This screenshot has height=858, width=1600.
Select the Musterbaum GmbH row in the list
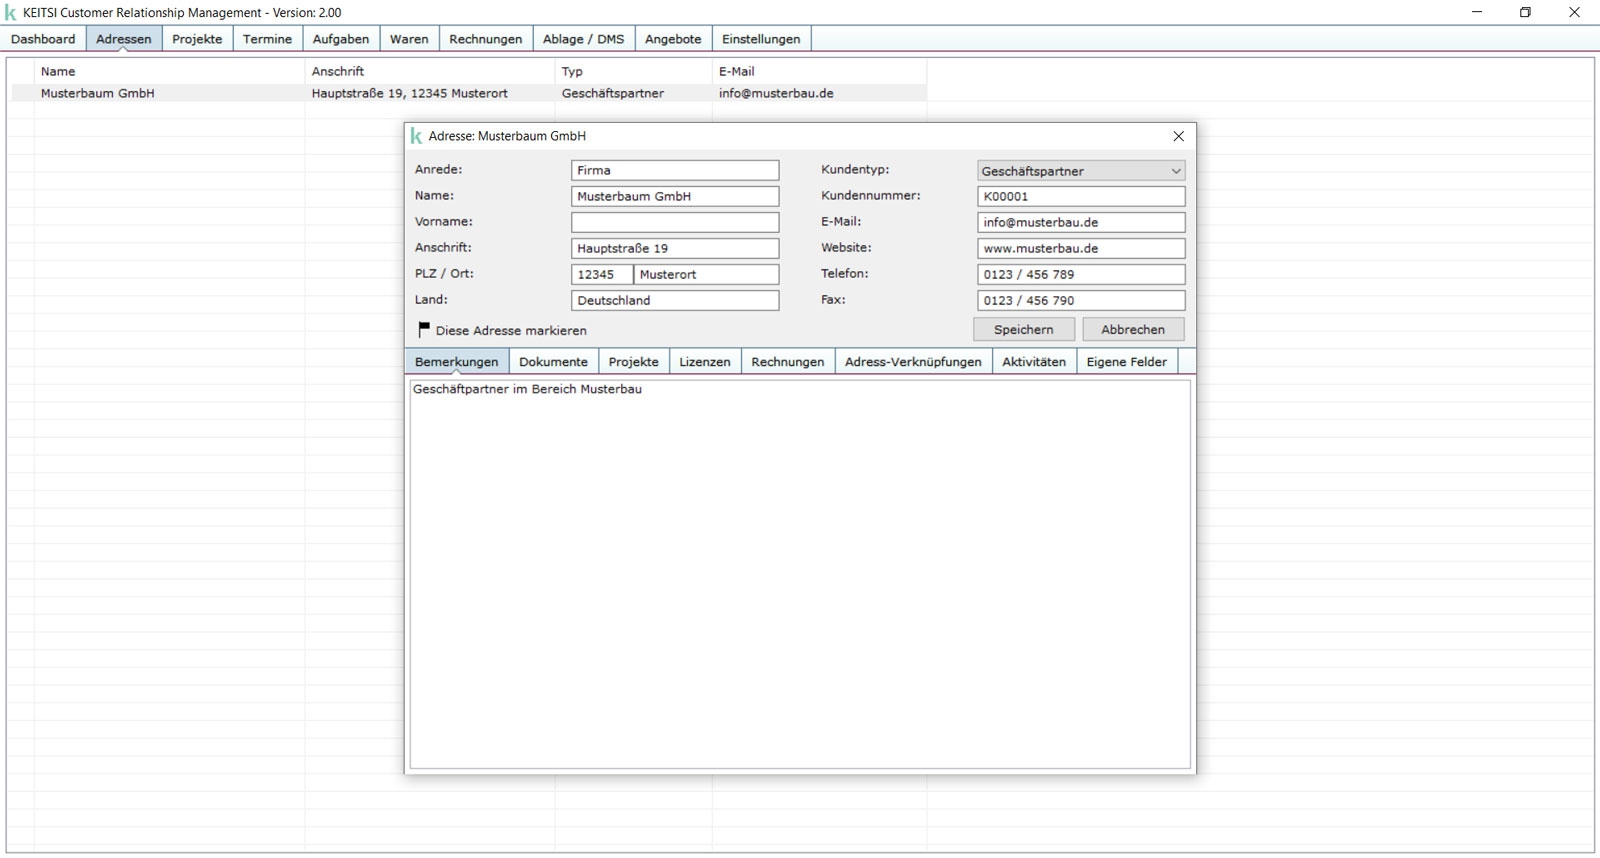coord(469,93)
